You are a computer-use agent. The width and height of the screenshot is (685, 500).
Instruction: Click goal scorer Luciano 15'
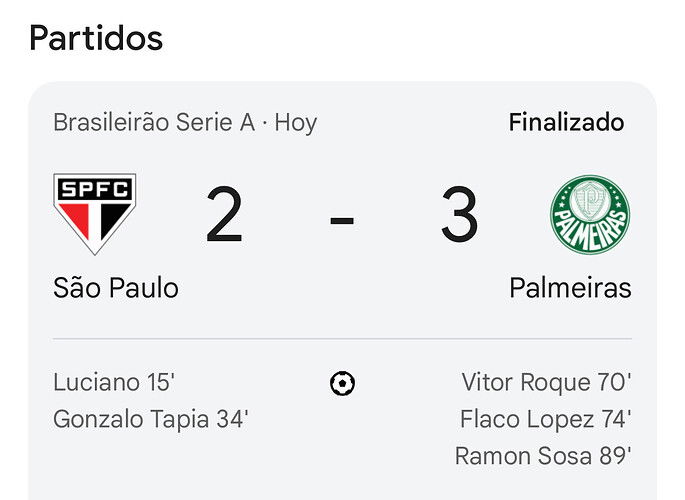click(x=114, y=382)
